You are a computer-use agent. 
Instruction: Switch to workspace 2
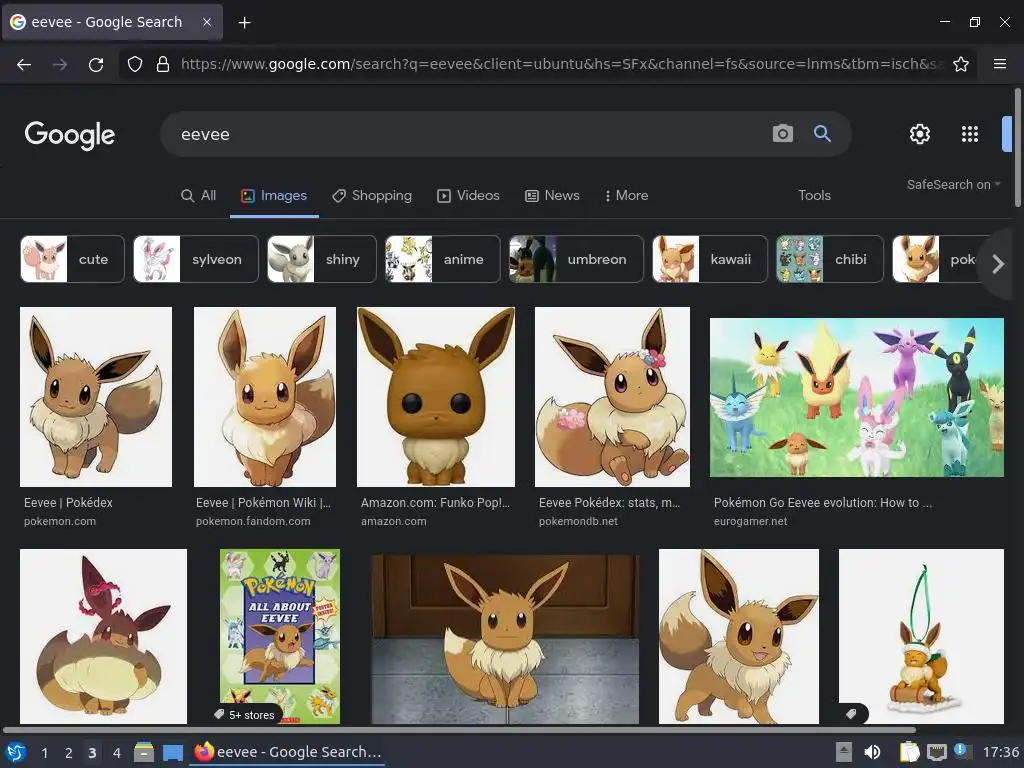[x=68, y=753]
